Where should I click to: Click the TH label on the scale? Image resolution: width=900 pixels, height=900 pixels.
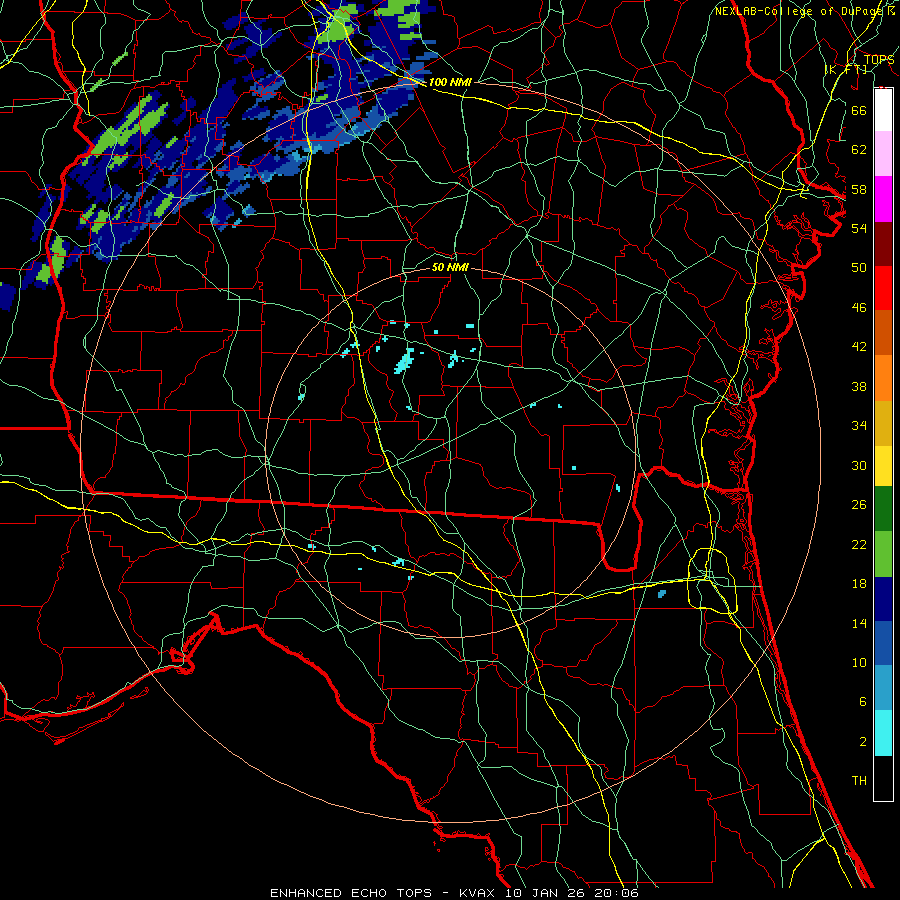click(859, 781)
